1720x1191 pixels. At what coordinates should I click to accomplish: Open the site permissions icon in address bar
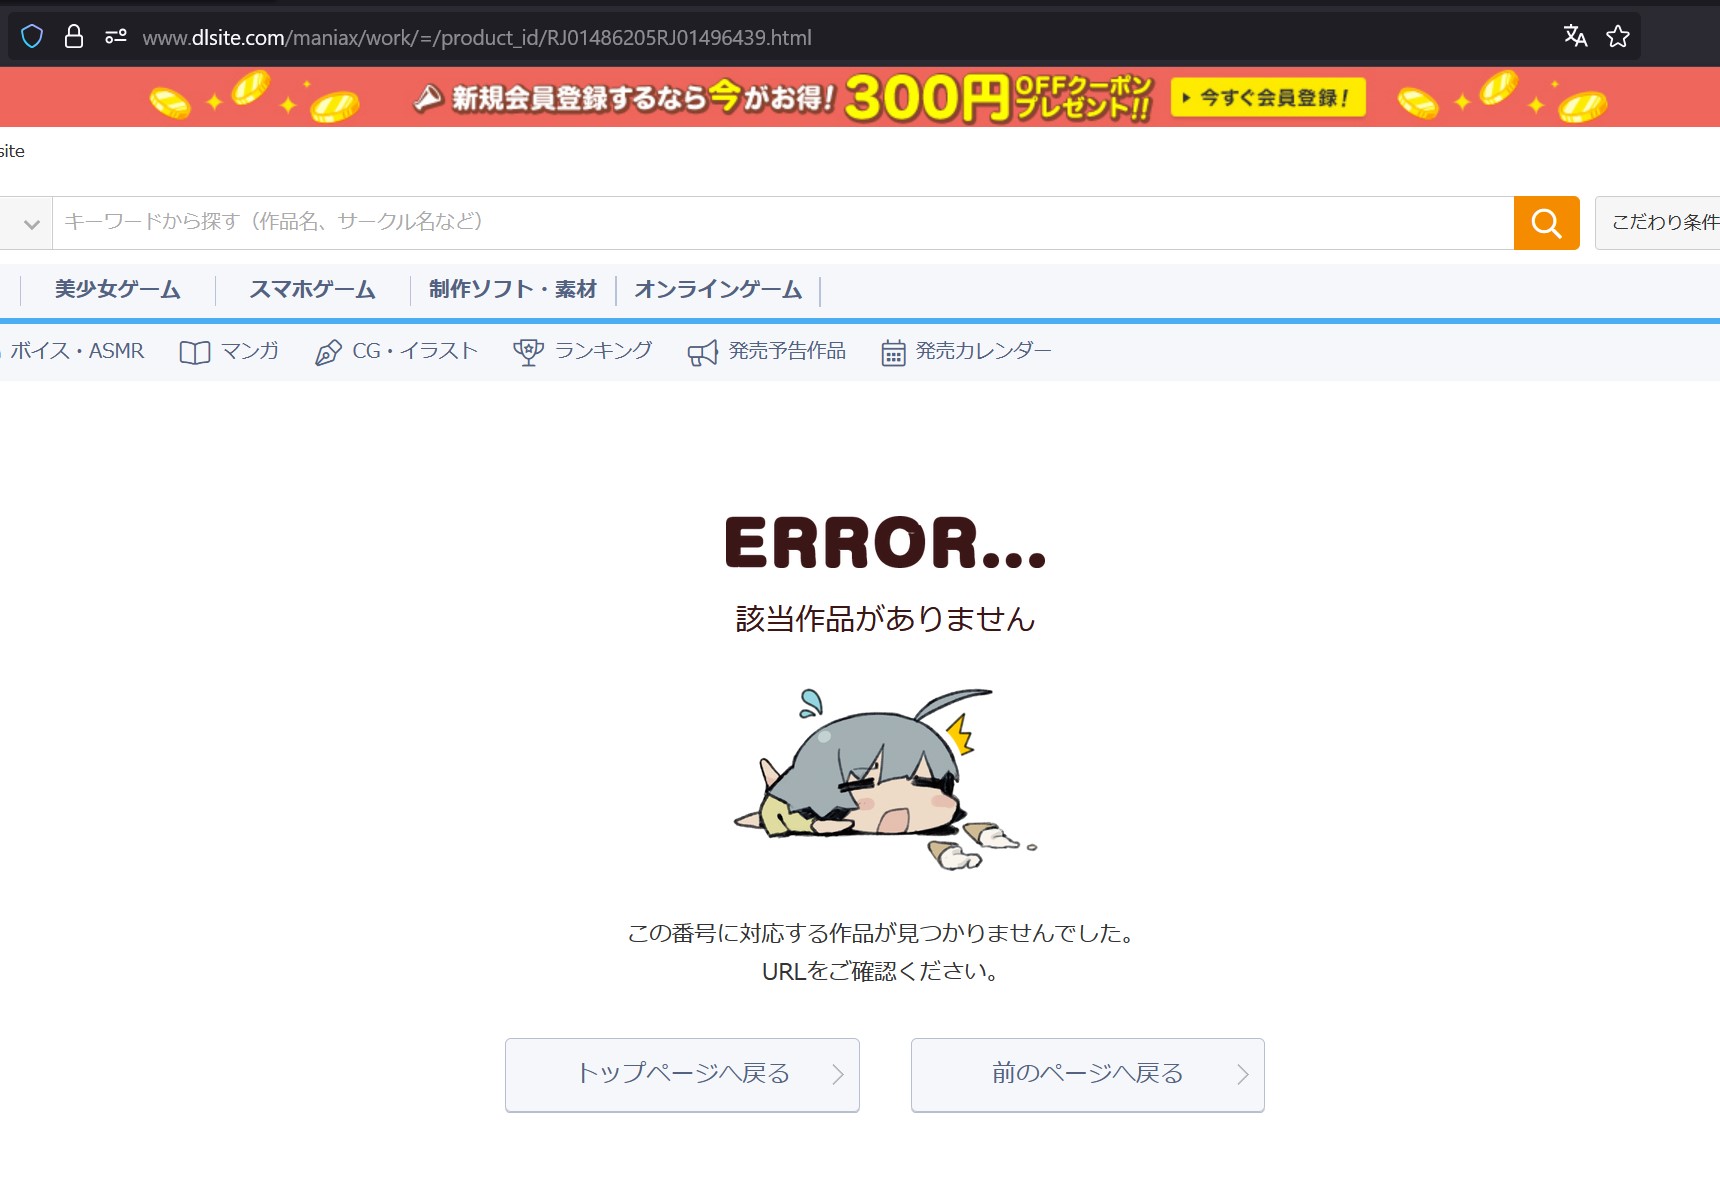click(x=116, y=37)
